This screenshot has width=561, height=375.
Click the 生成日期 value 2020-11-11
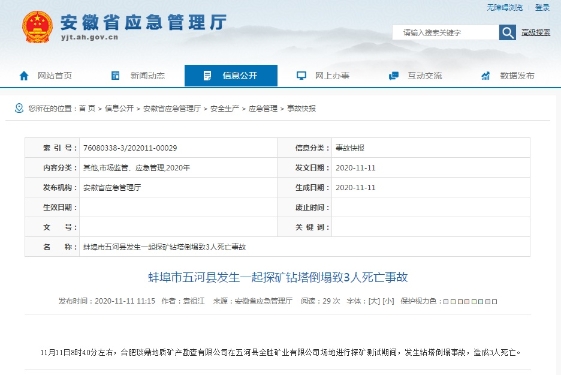tap(355, 188)
